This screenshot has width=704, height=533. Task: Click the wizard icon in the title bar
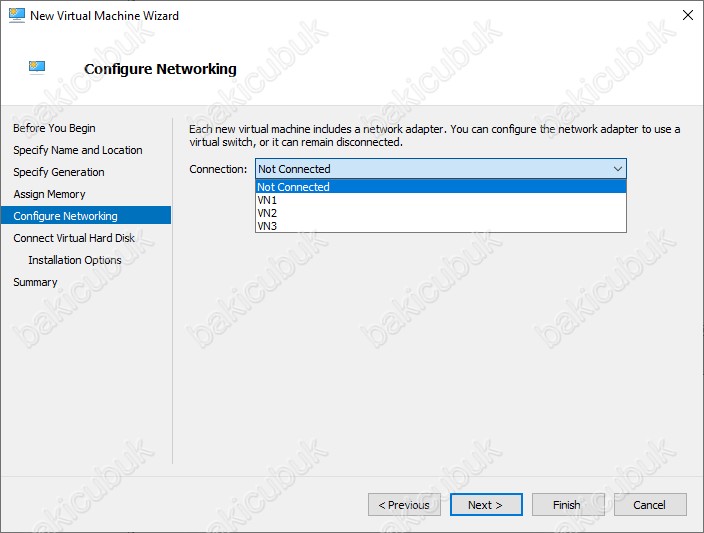click(x=17, y=15)
